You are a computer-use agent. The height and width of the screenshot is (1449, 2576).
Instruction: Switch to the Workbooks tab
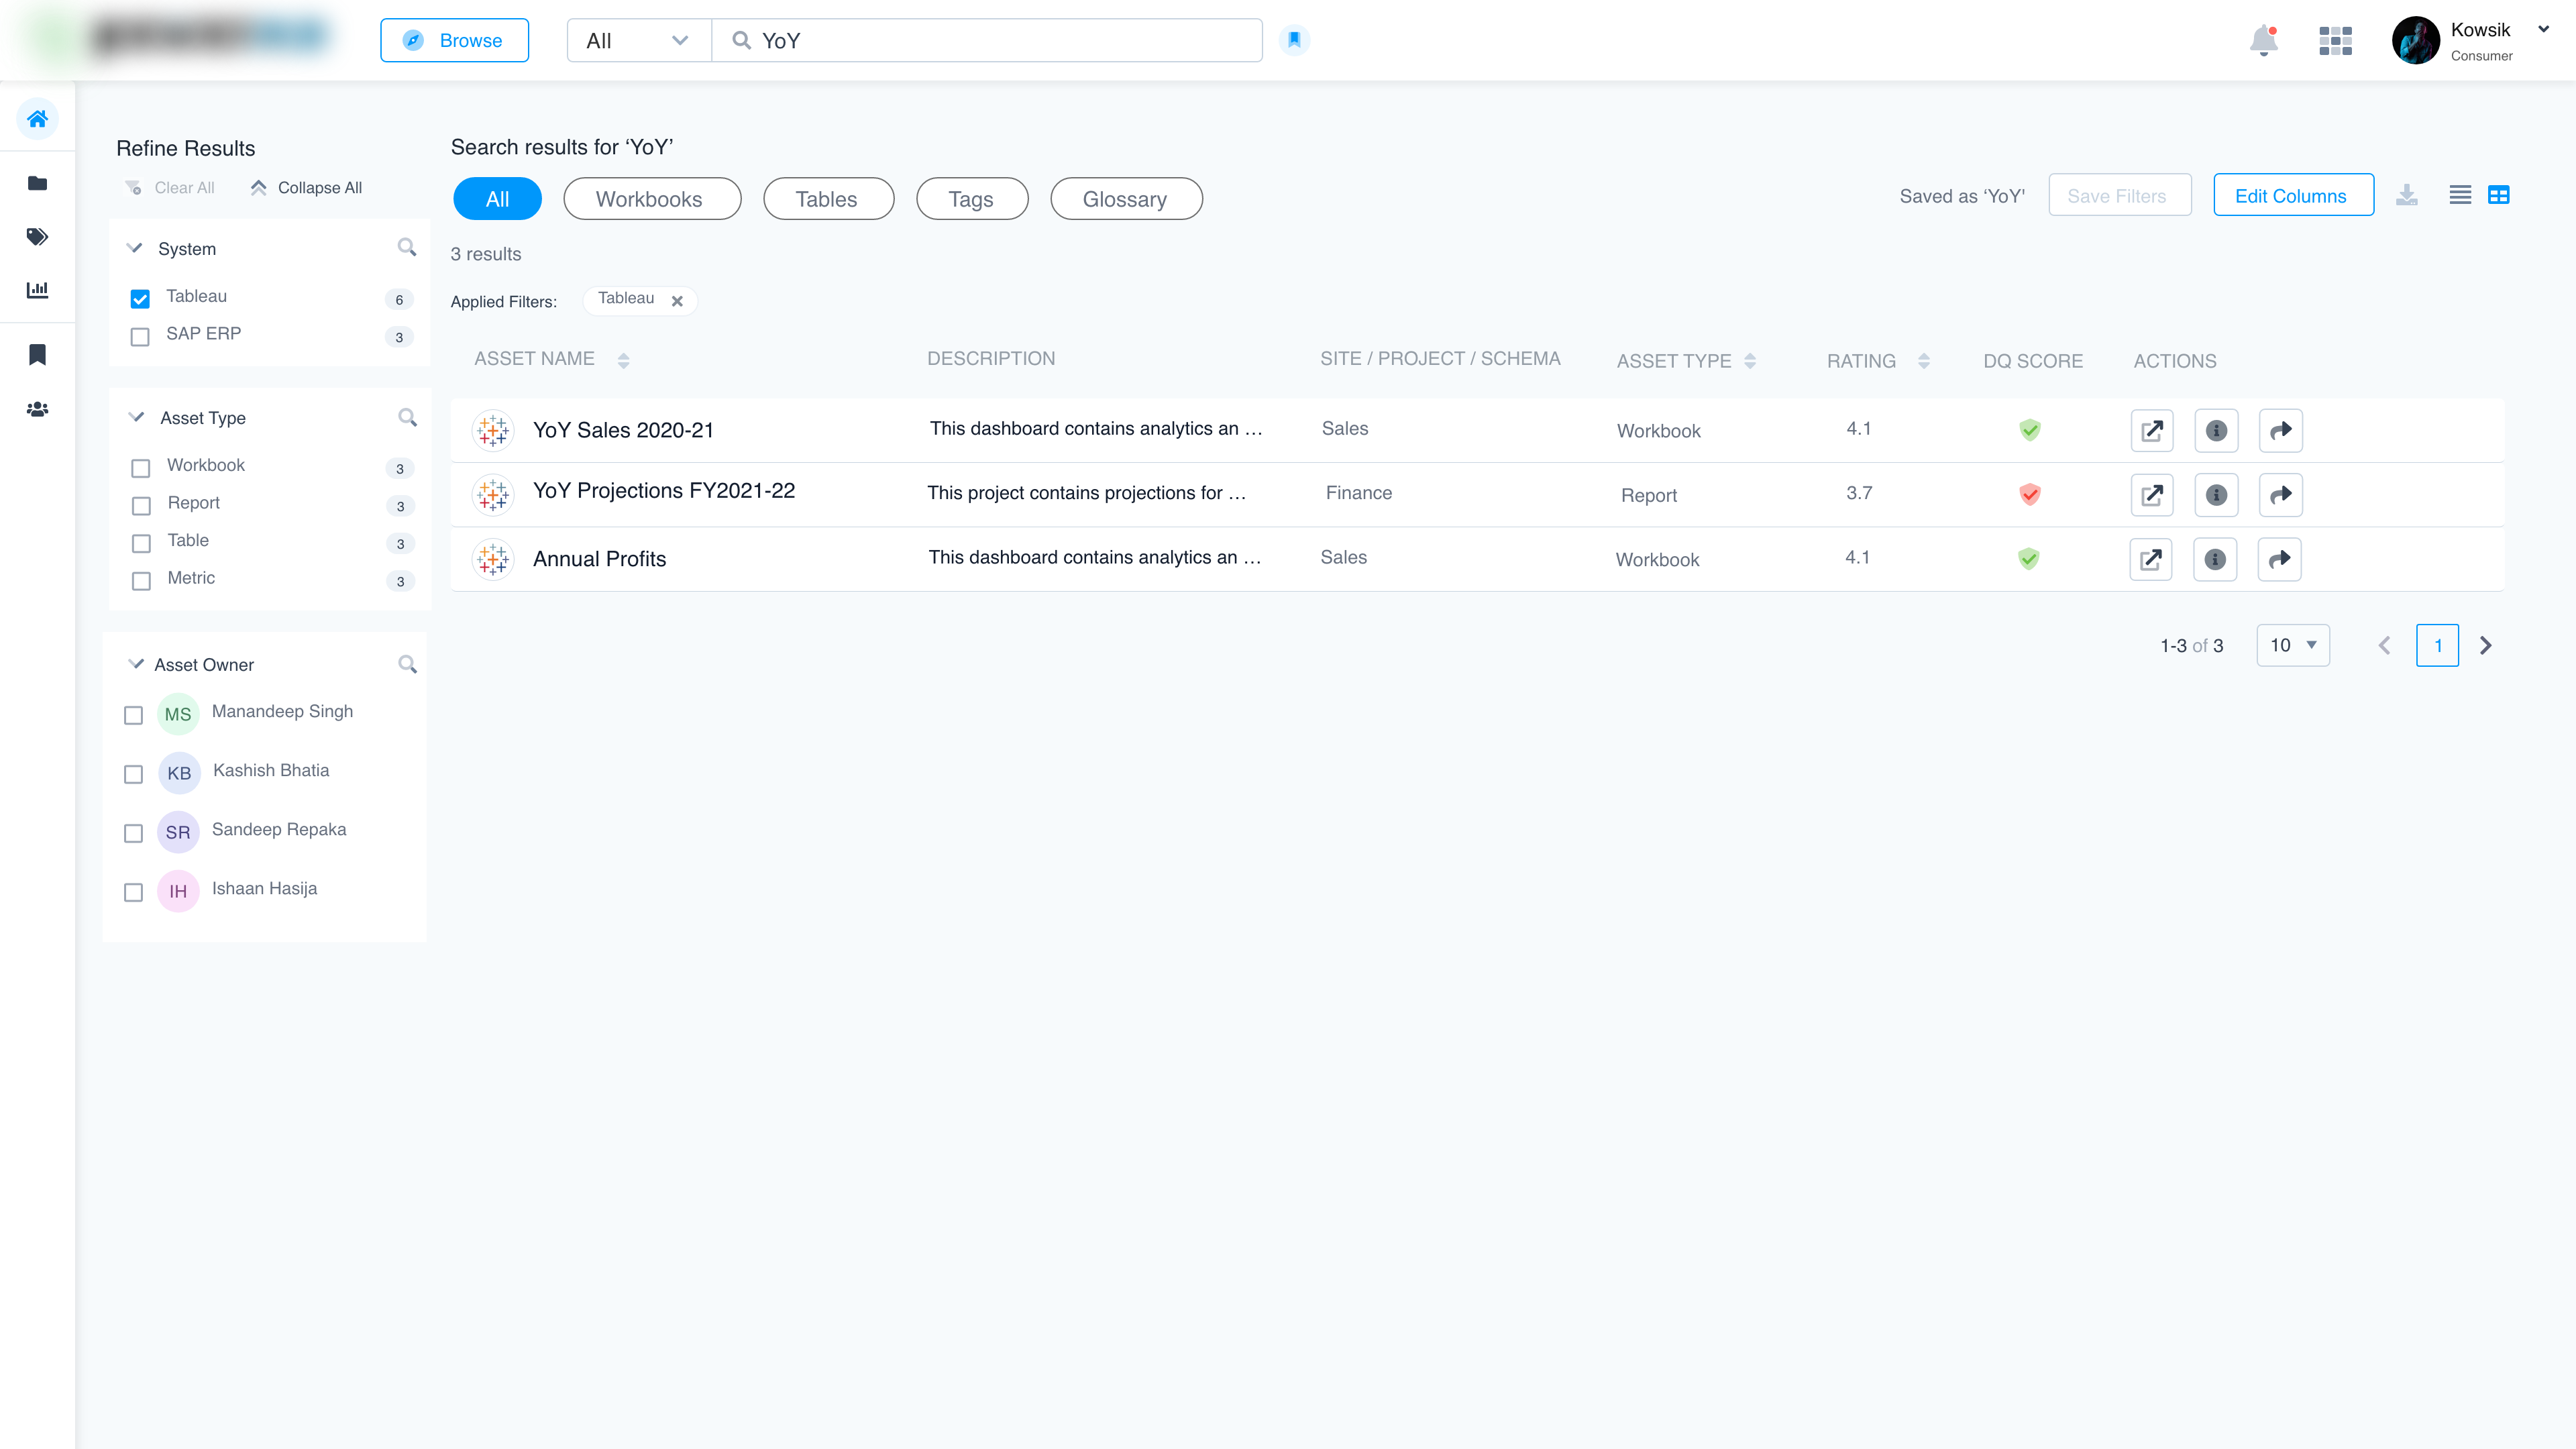point(651,199)
